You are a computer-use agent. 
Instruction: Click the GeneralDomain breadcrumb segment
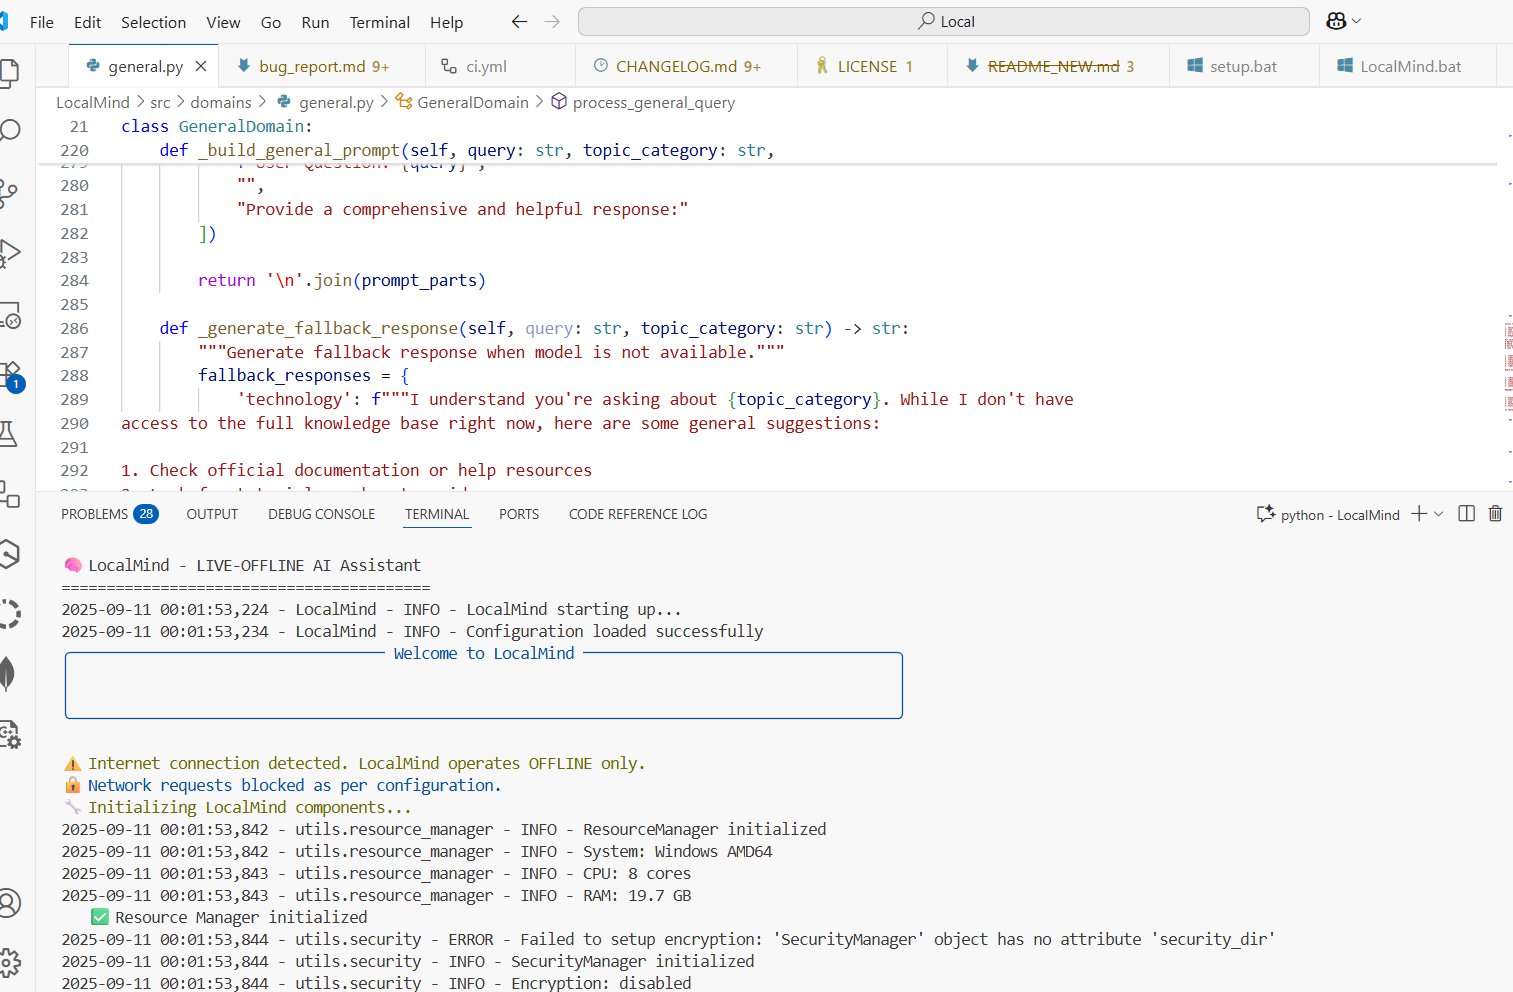462,102
